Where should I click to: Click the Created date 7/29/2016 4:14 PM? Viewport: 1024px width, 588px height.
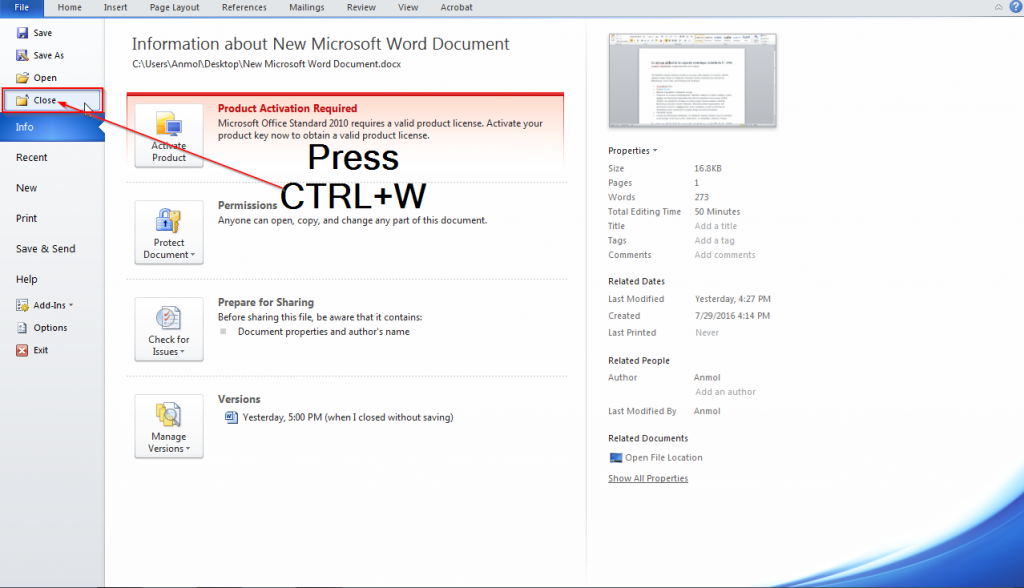point(732,316)
